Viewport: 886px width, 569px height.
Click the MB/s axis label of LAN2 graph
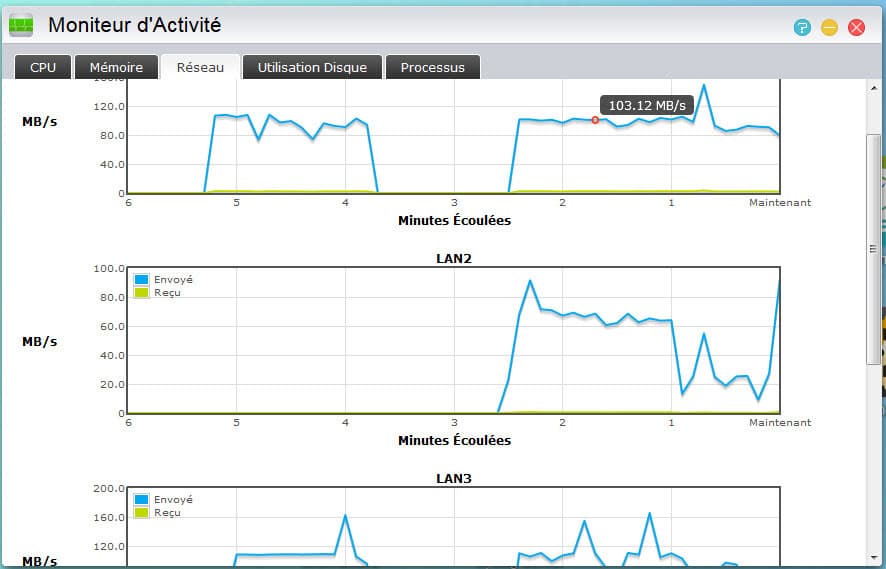[x=40, y=341]
